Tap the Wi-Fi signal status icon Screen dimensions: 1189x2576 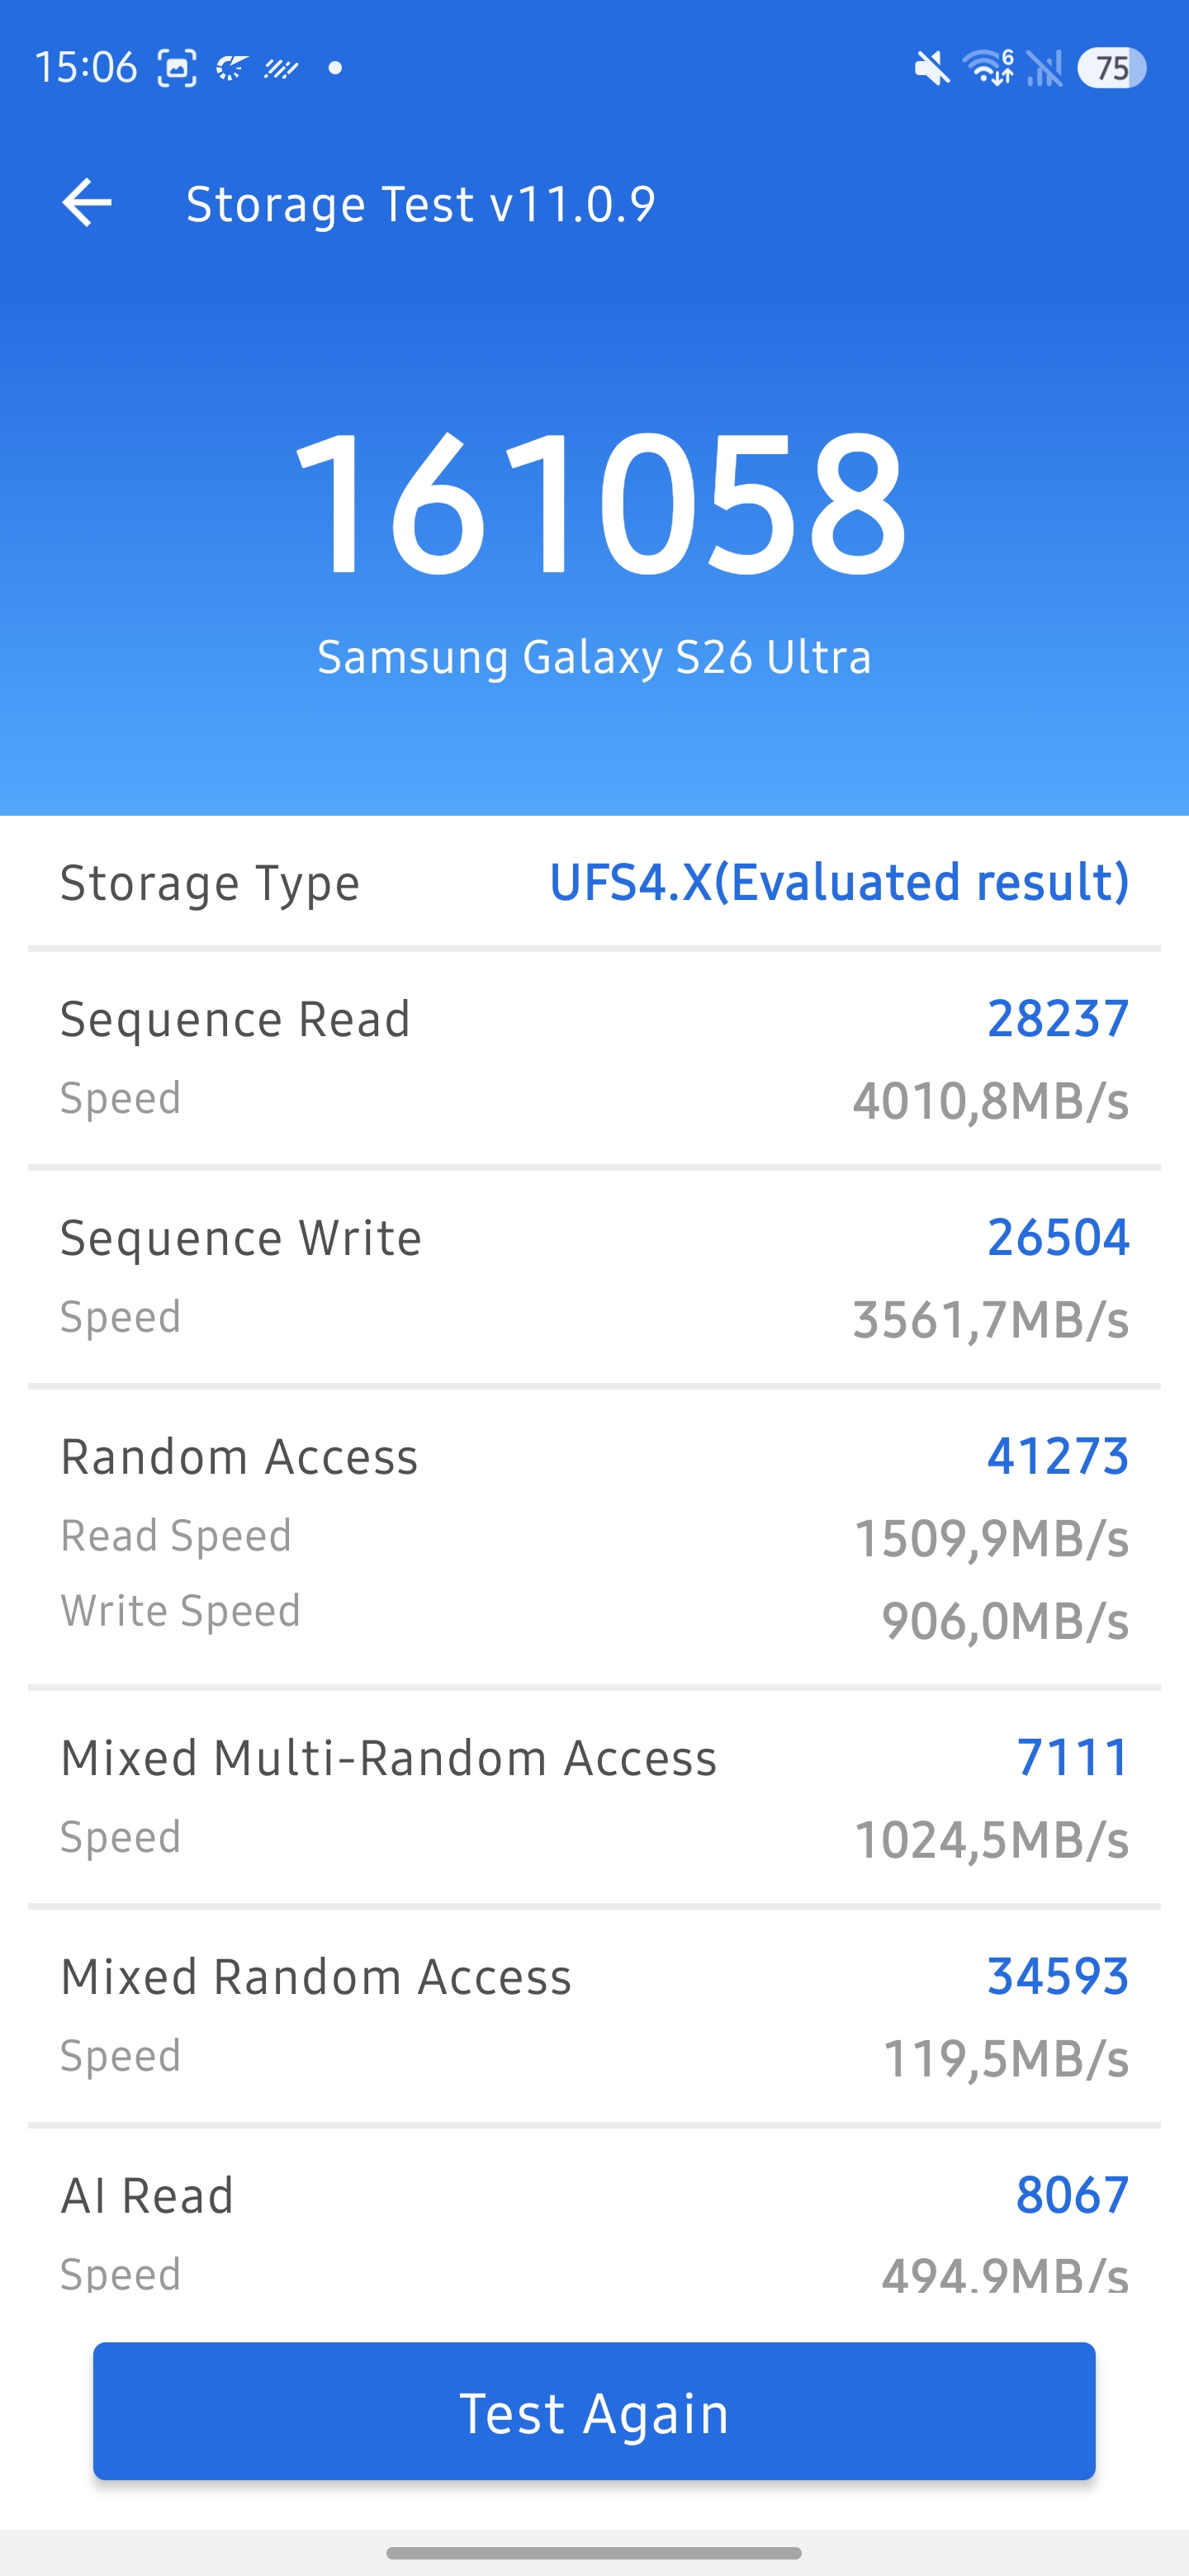(988, 68)
